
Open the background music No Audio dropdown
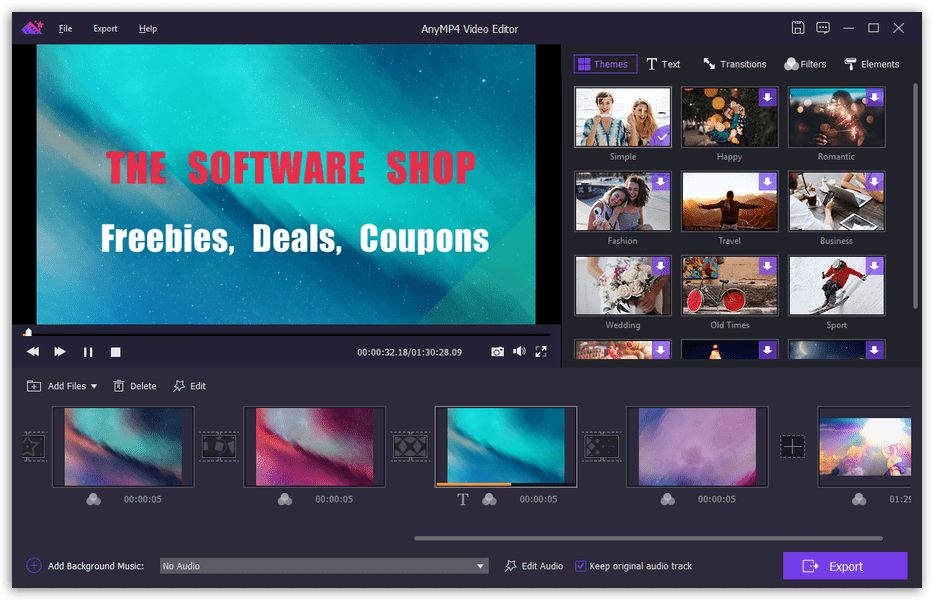coord(324,566)
